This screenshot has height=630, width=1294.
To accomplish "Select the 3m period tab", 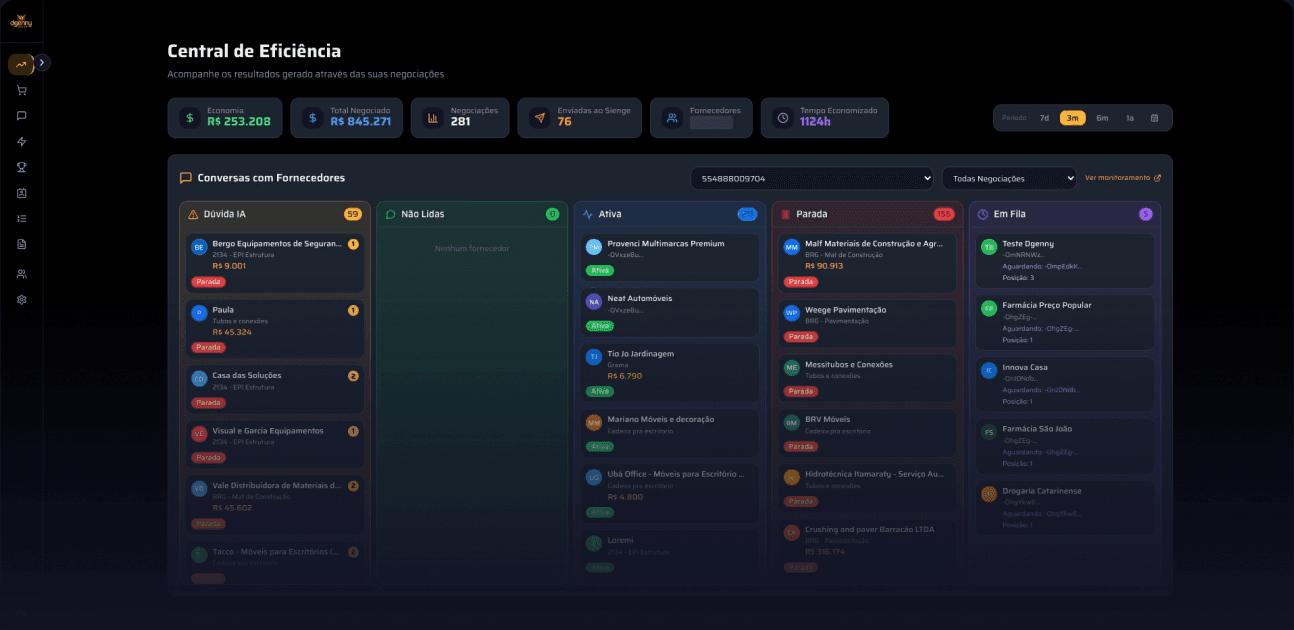I will pyautogui.click(x=1072, y=118).
